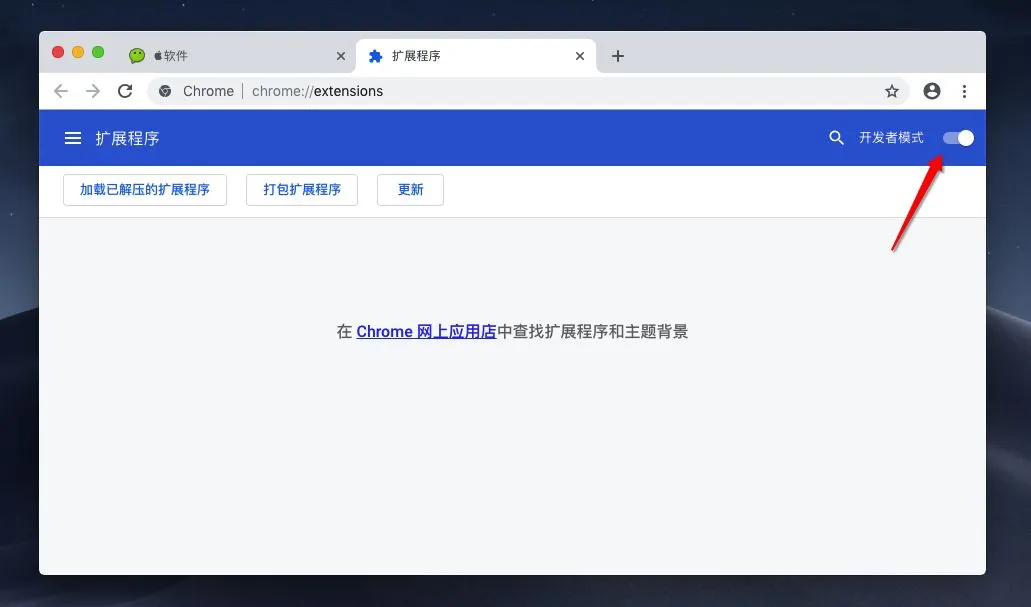Go forward with the browser forward arrow

tap(93, 91)
